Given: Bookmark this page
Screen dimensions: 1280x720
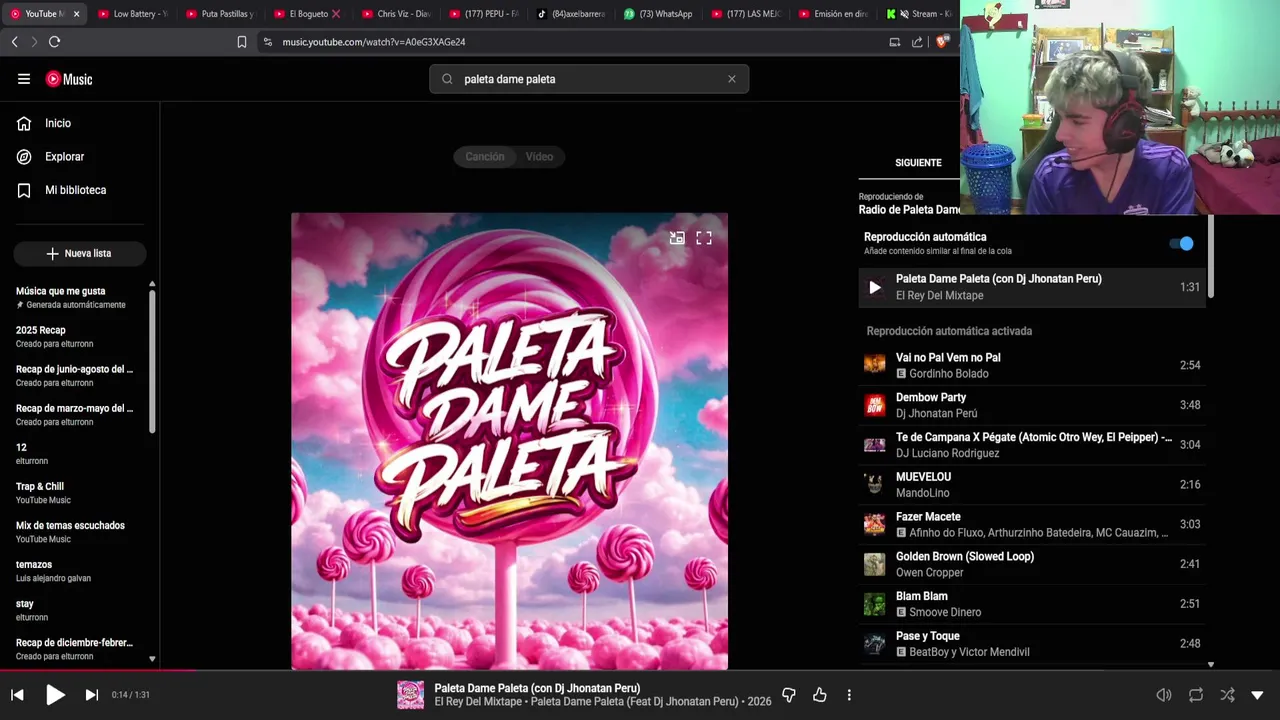Looking at the screenshot, I should [241, 42].
